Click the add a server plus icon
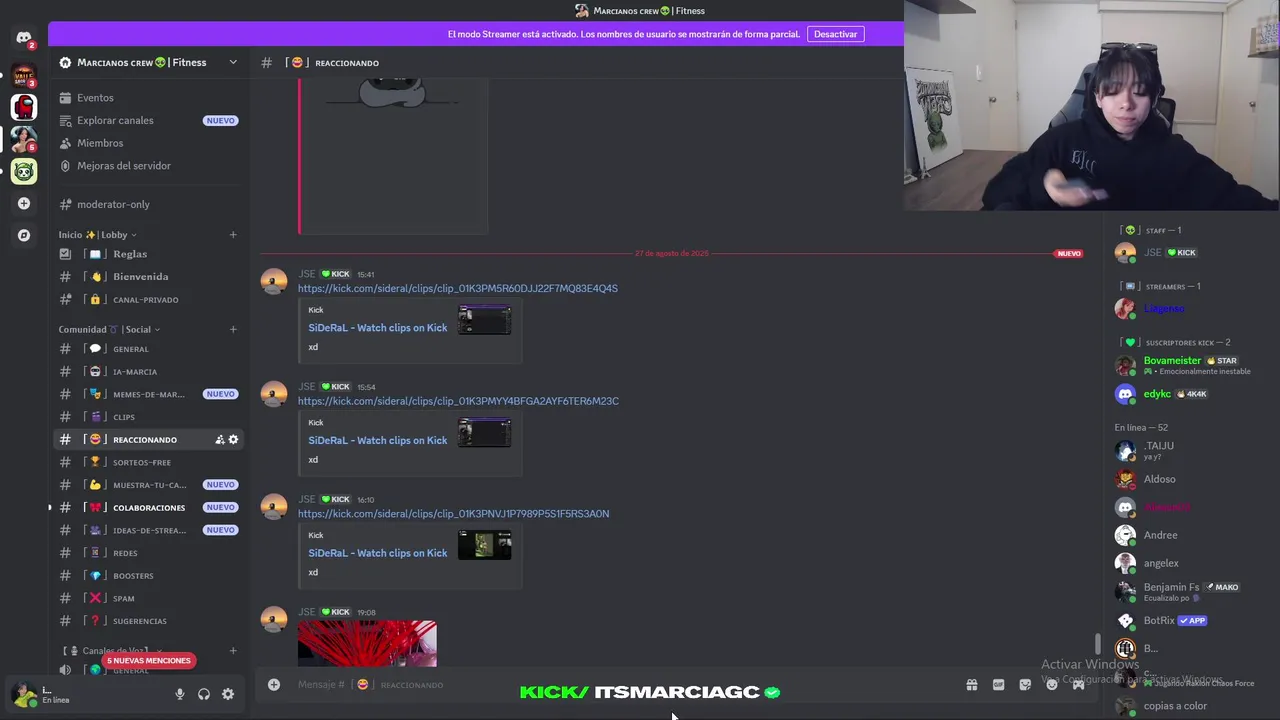Viewport: 1280px width, 720px height. pos(24,203)
